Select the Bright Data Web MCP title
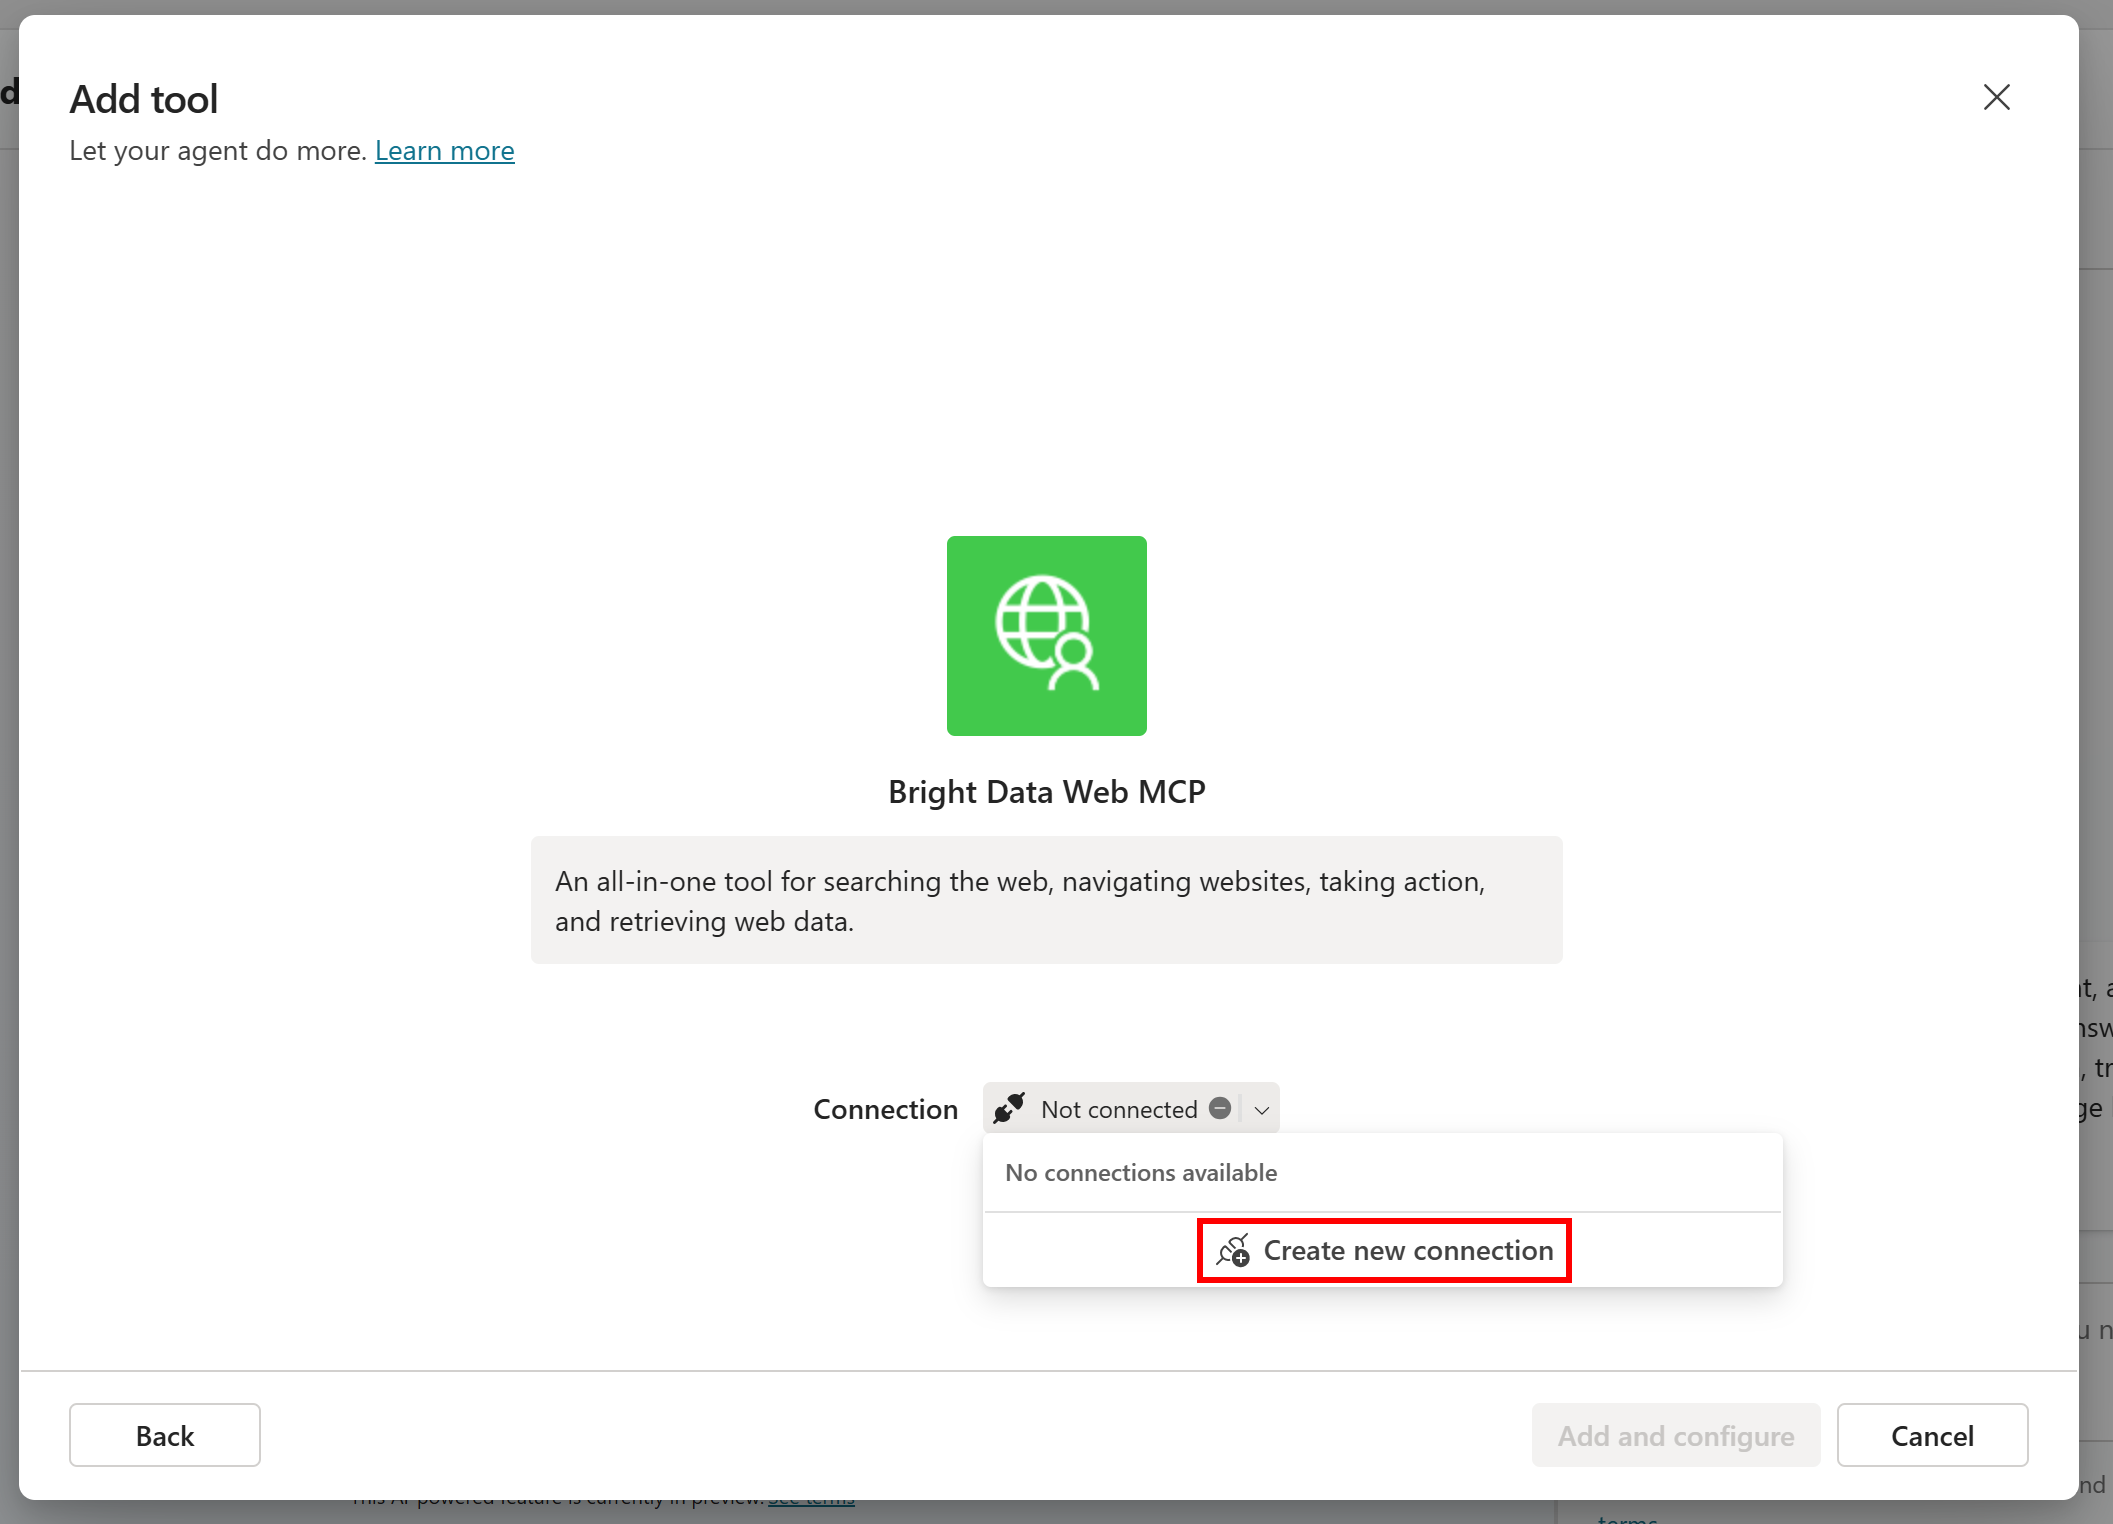This screenshot has width=2113, height=1524. pos(1046,791)
